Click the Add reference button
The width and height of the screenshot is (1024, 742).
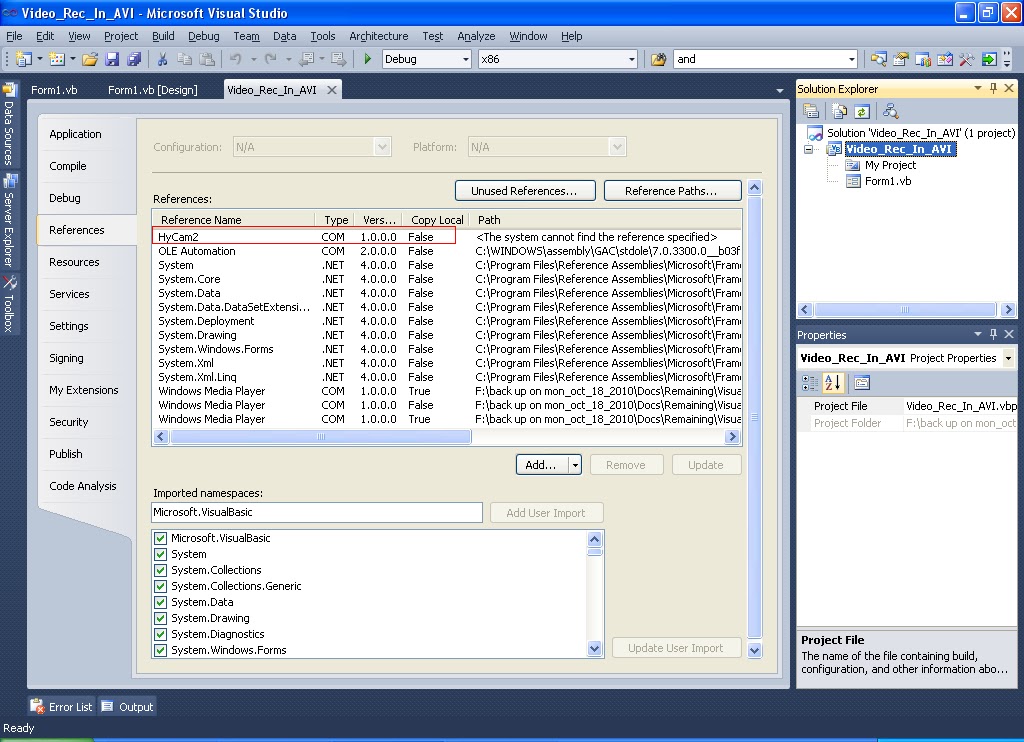click(542, 465)
